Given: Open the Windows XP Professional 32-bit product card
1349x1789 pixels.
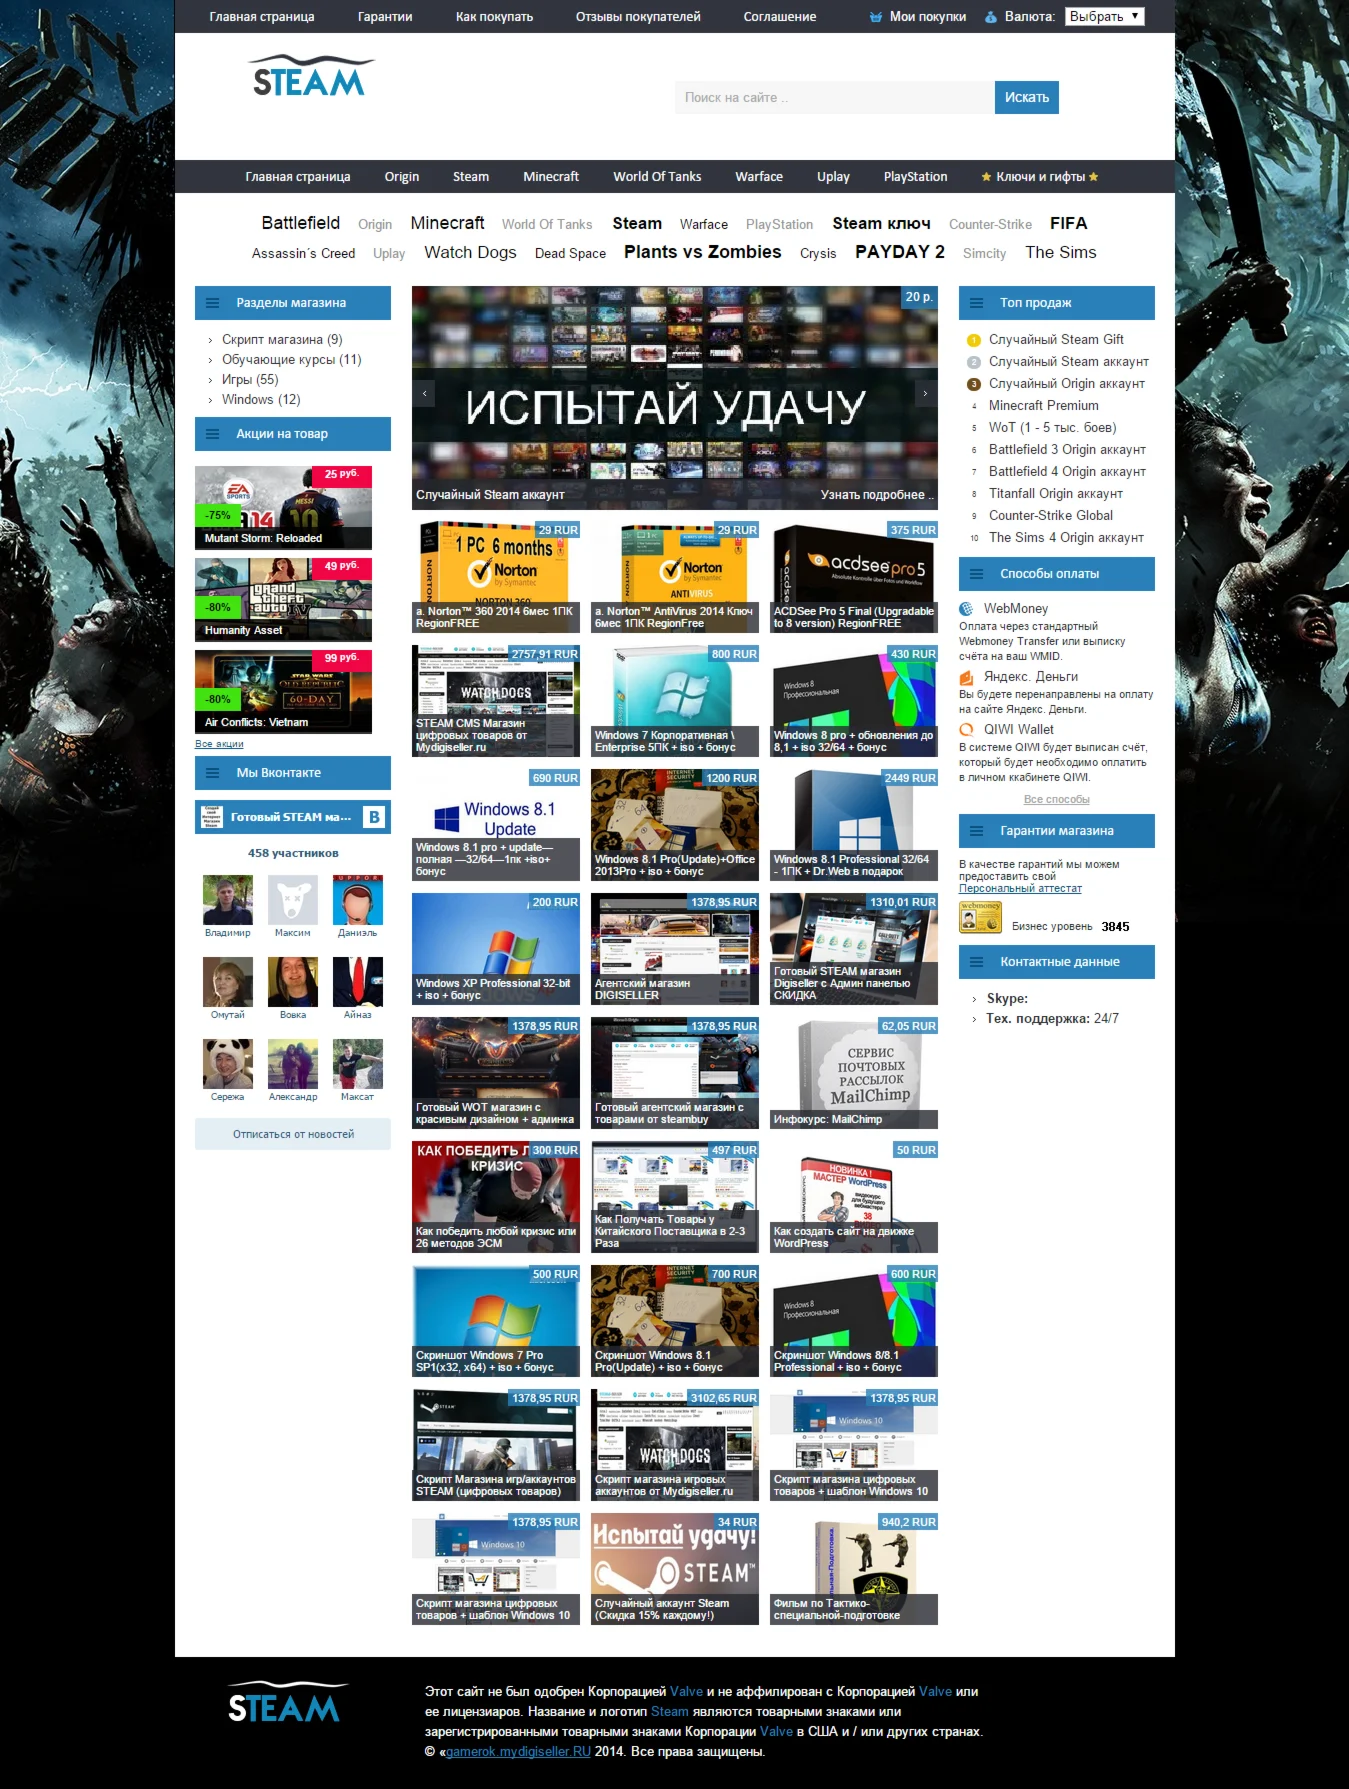Looking at the screenshot, I should [496, 949].
